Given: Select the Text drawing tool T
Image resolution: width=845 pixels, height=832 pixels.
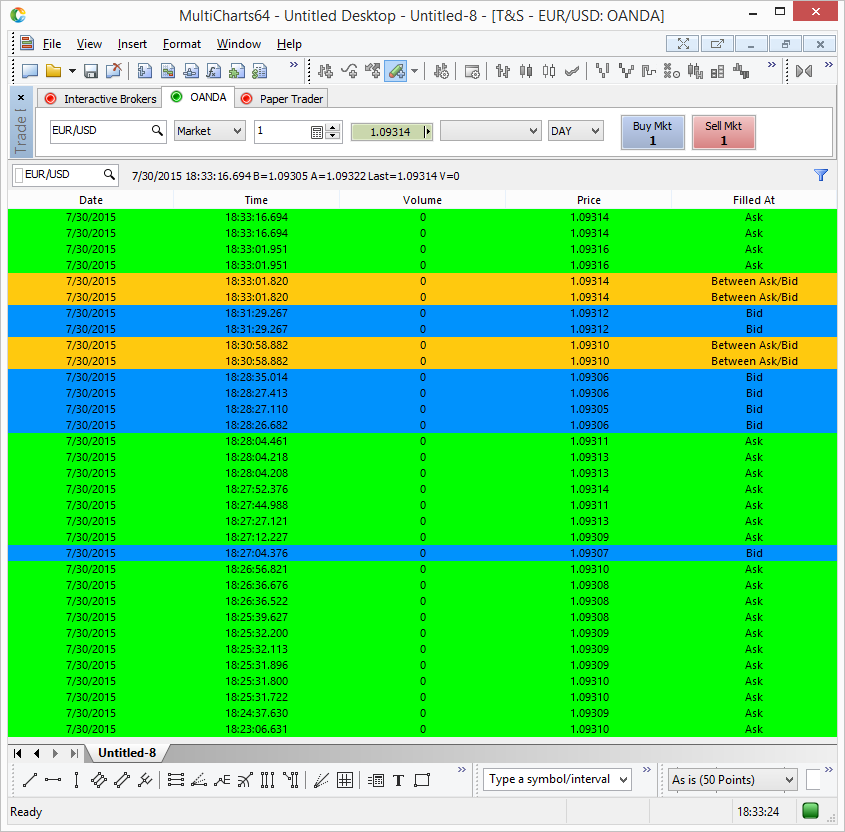Looking at the screenshot, I should (x=399, y=780).
